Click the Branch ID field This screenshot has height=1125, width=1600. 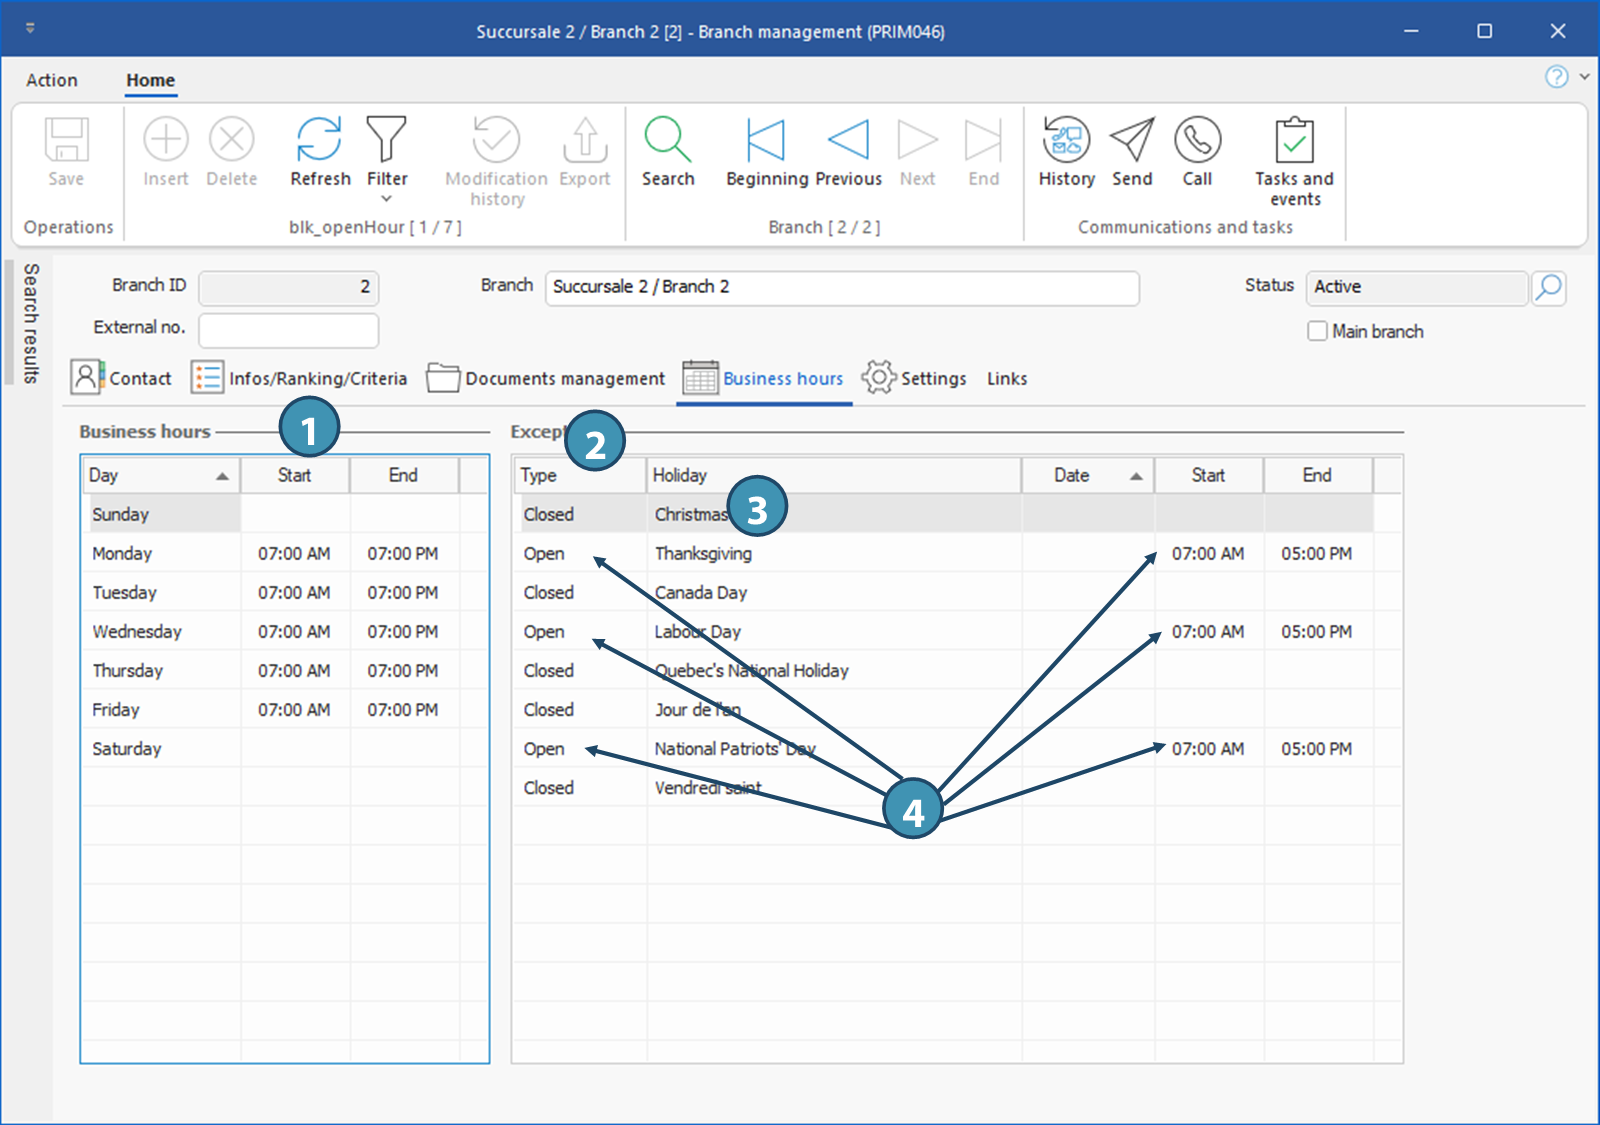click(288, 288)
